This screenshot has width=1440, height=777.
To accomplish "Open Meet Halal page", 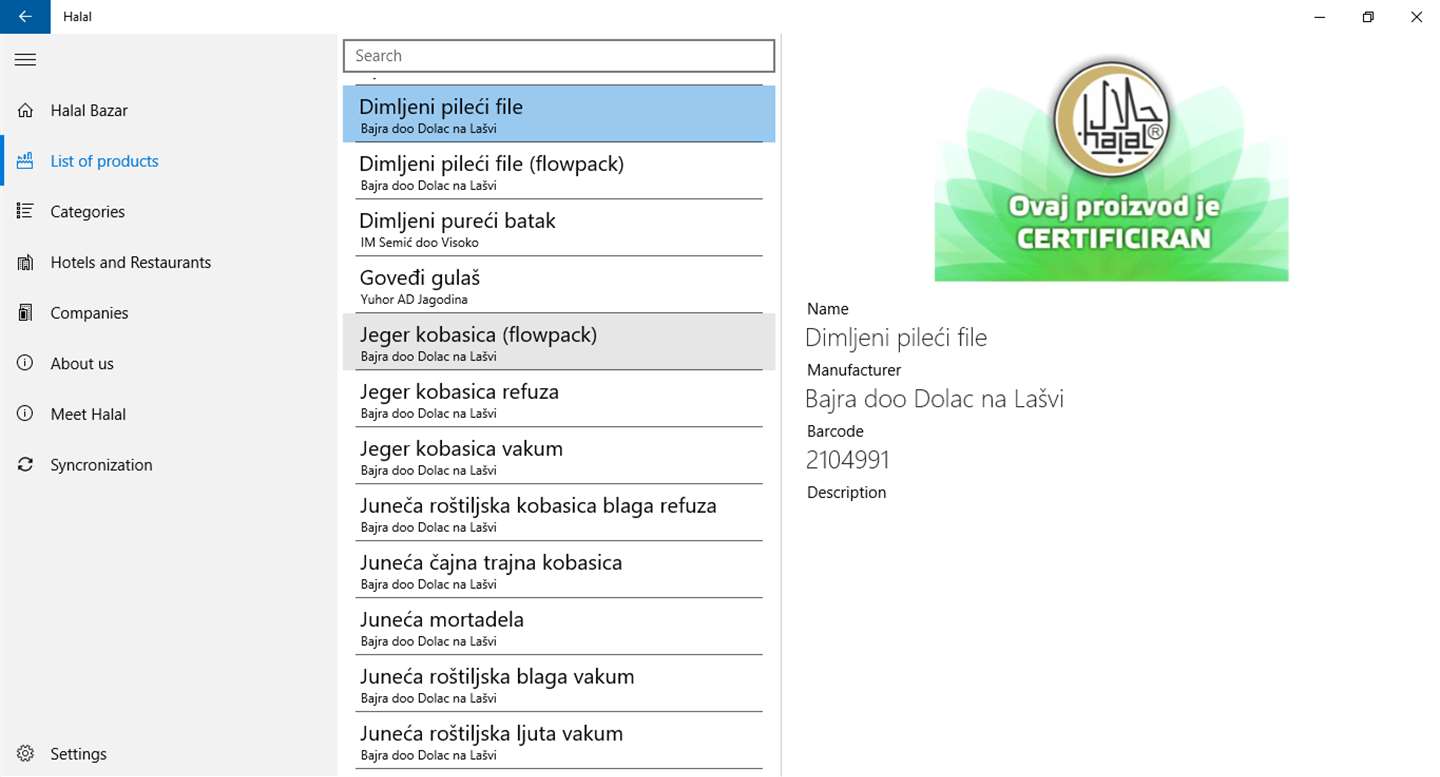I will point(169,414).
